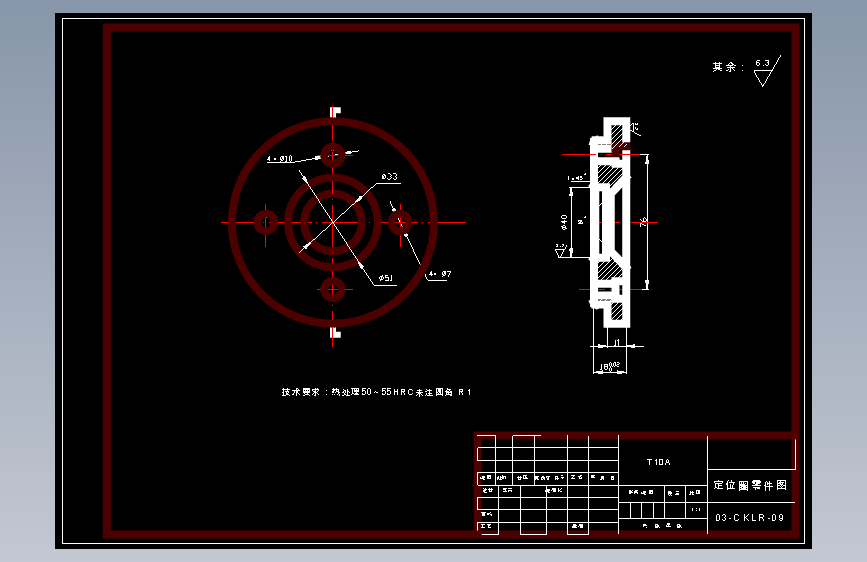The height and width of the screenshot is (562, 867).
Task: Select the '1:1' scale cell
Action: (x=696, y=509)
